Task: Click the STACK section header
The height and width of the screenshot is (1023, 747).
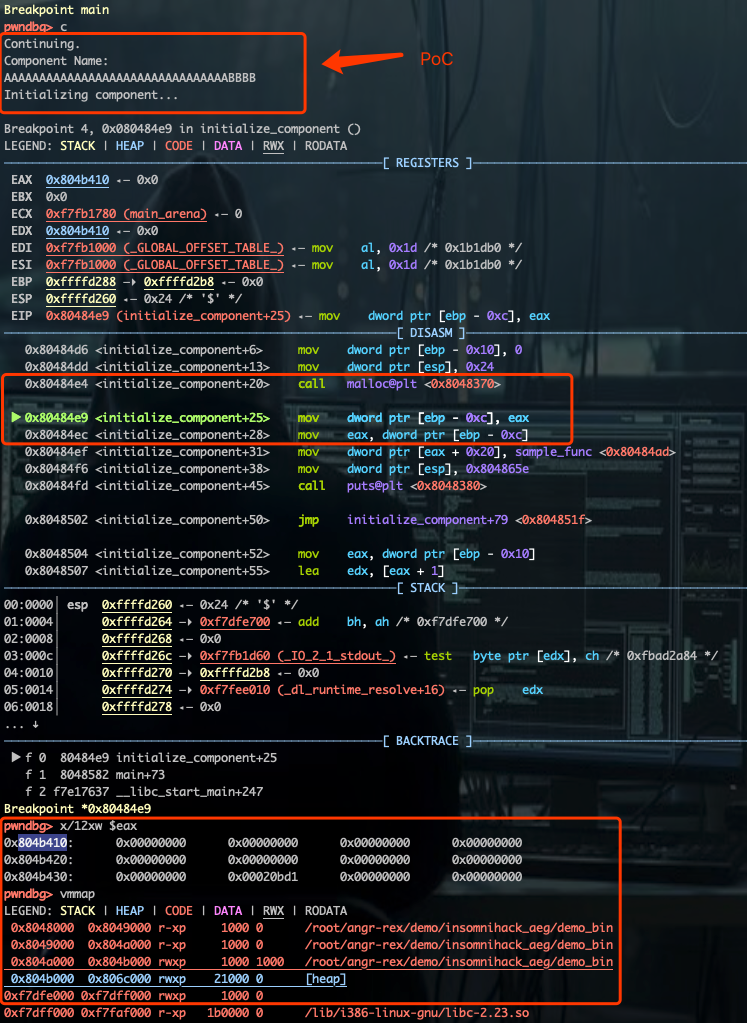Action: (x=427, y=588)
